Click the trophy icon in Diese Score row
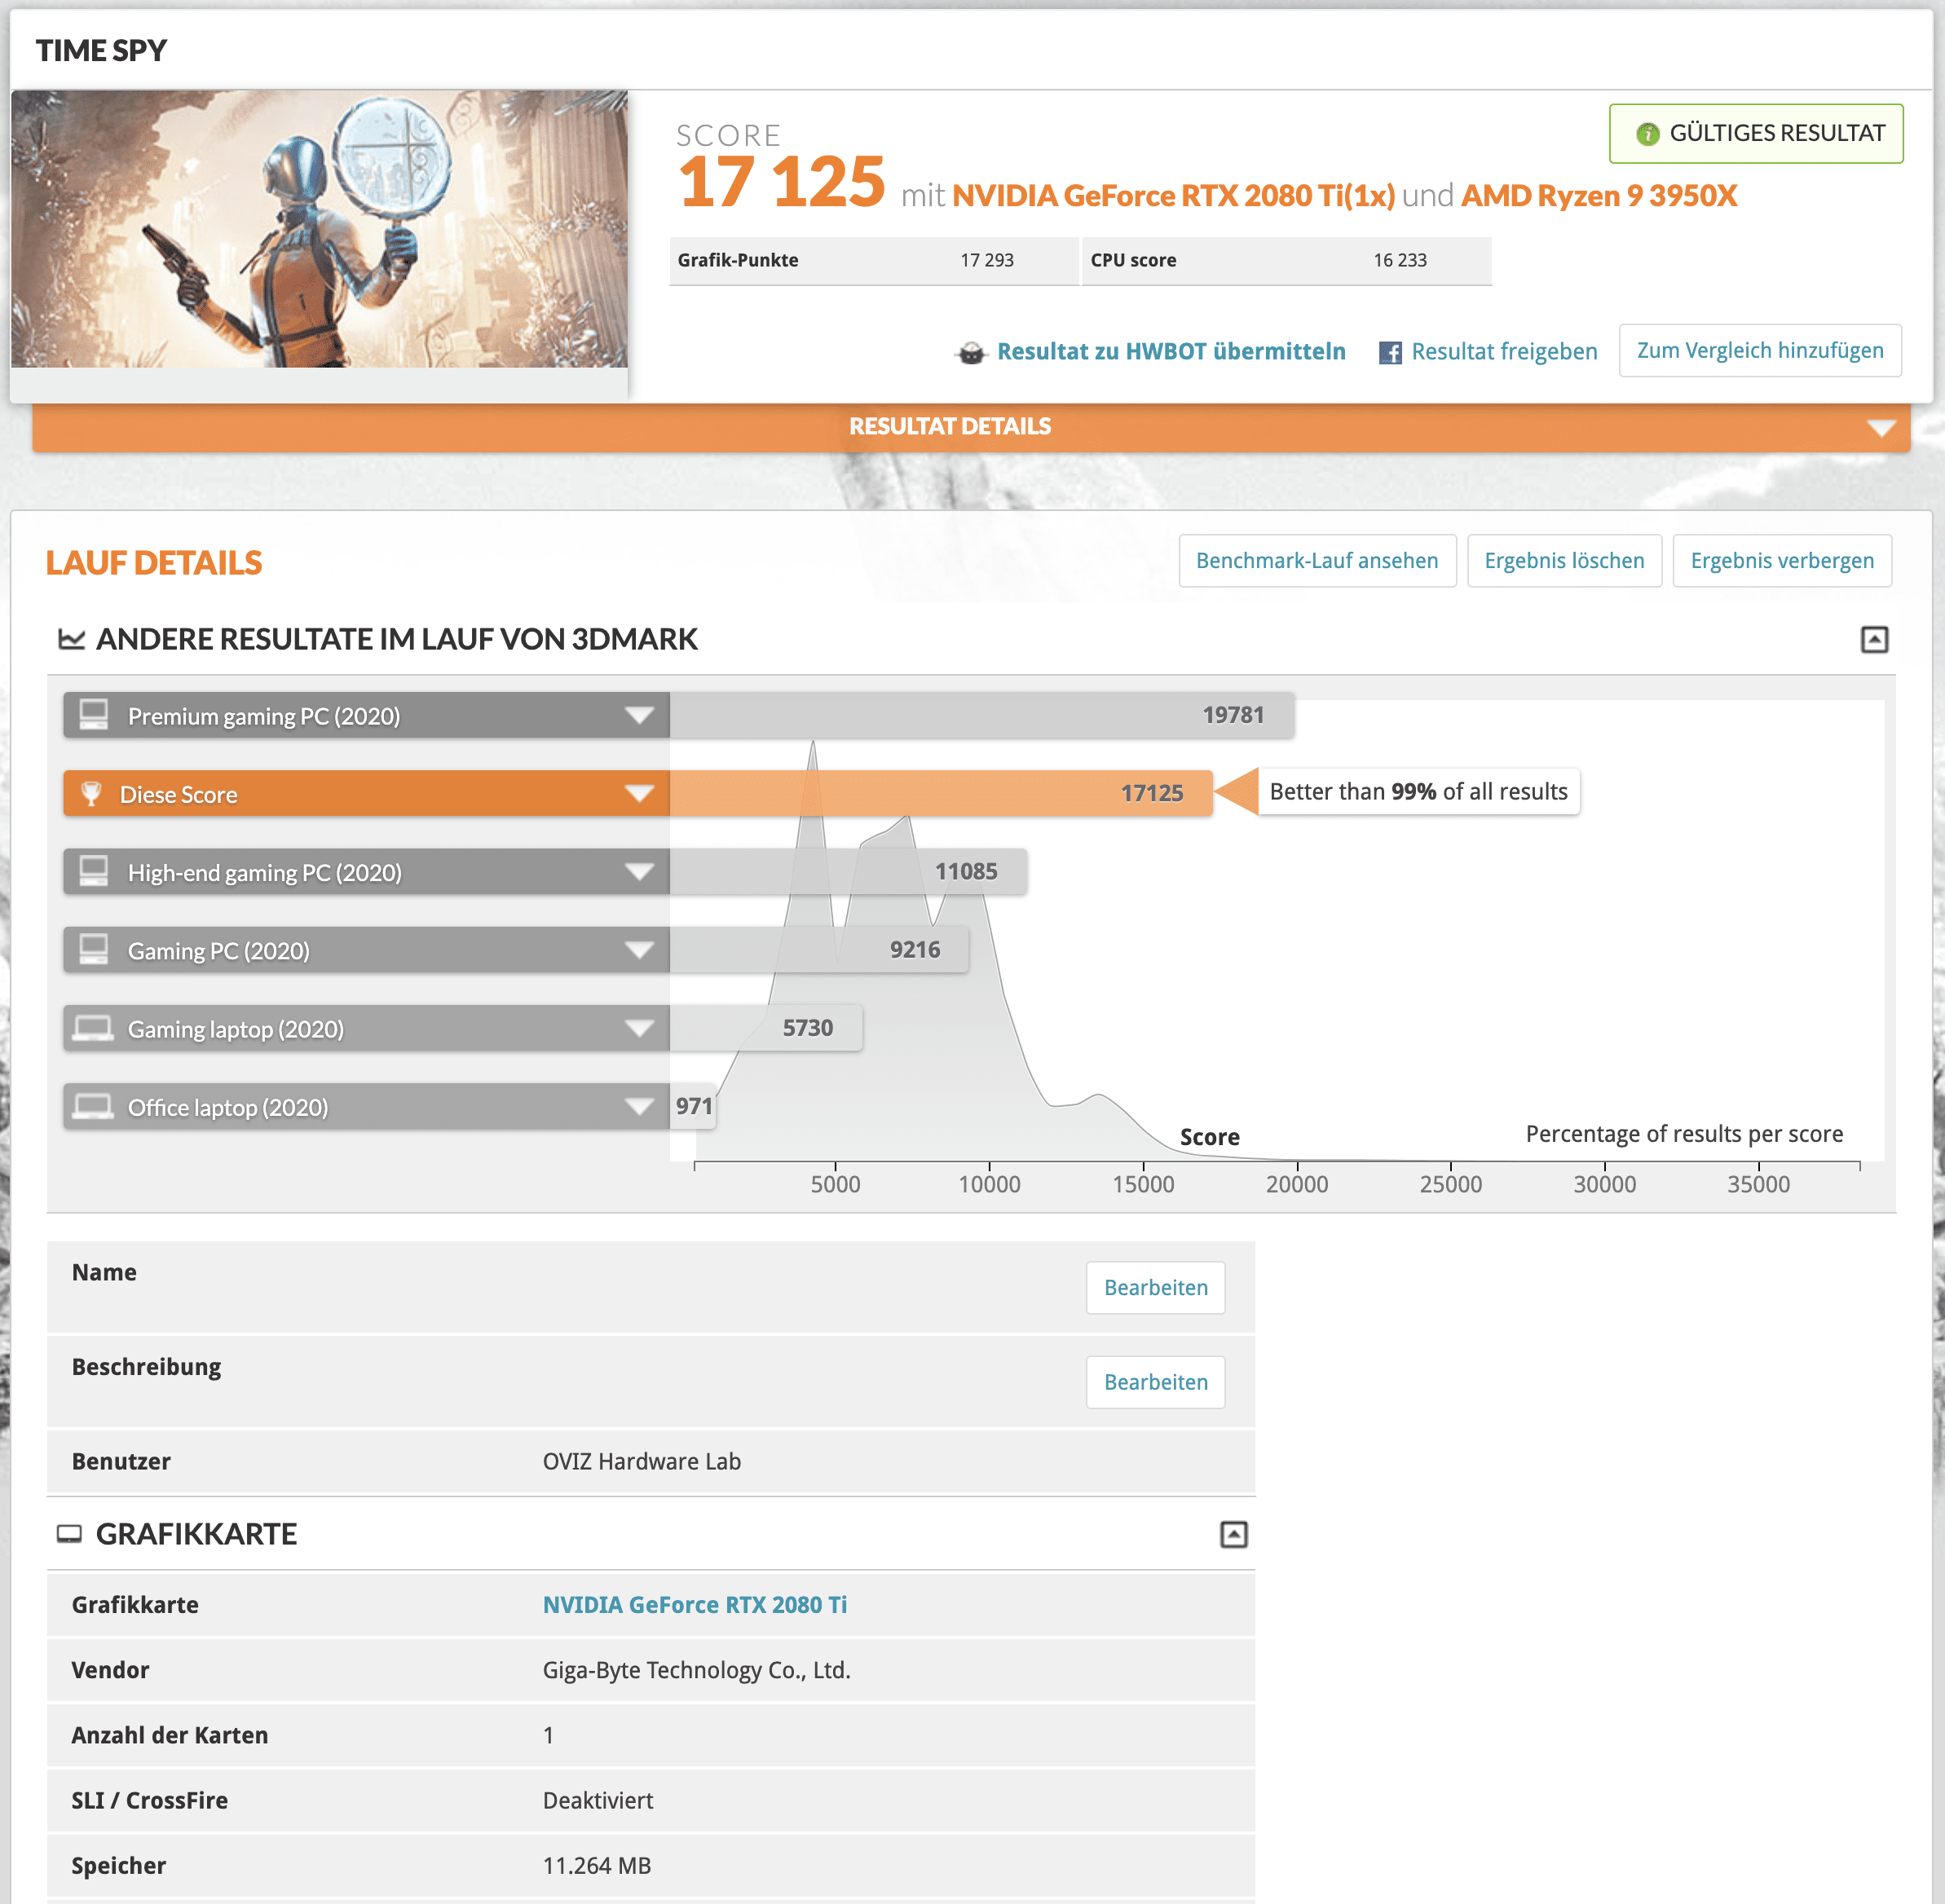The image size is (1945, 1904). pos(91,794)
